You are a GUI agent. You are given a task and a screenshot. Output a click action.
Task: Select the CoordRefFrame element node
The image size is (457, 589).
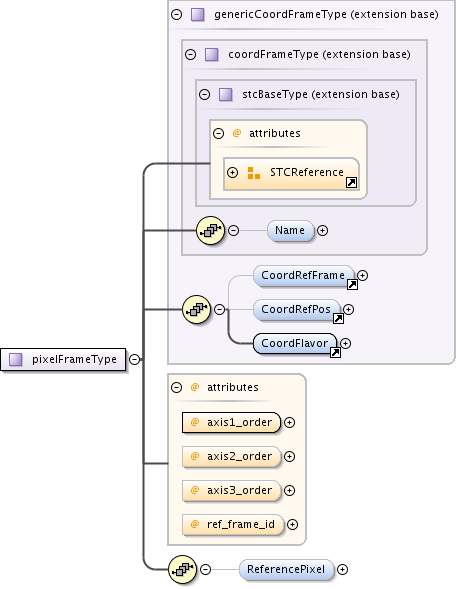click(x=304, y=276)
